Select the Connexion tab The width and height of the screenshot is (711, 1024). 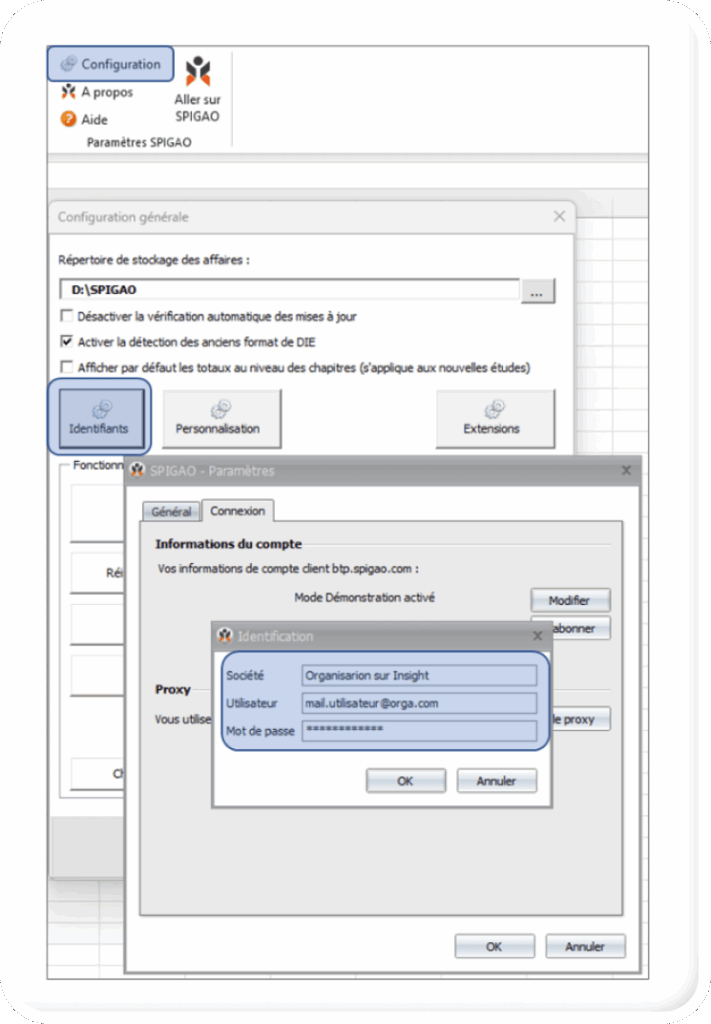click(237, 511)
